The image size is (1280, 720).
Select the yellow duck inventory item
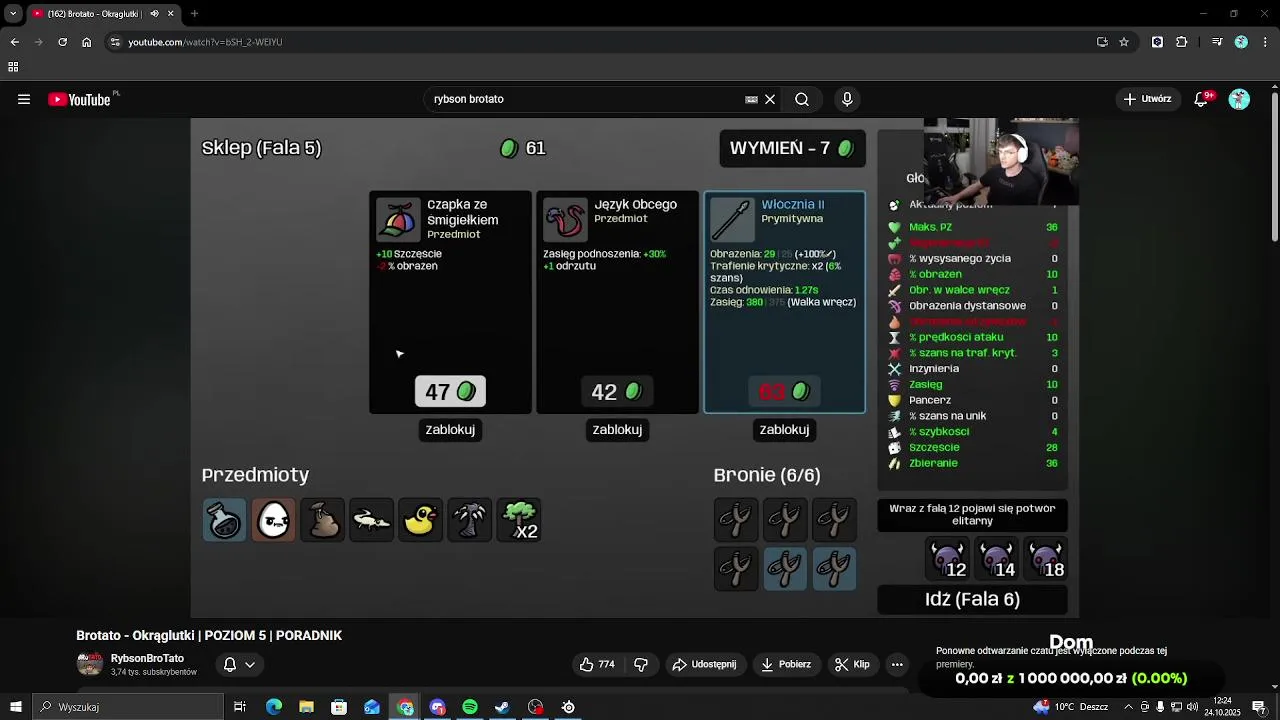coord(420,520)
